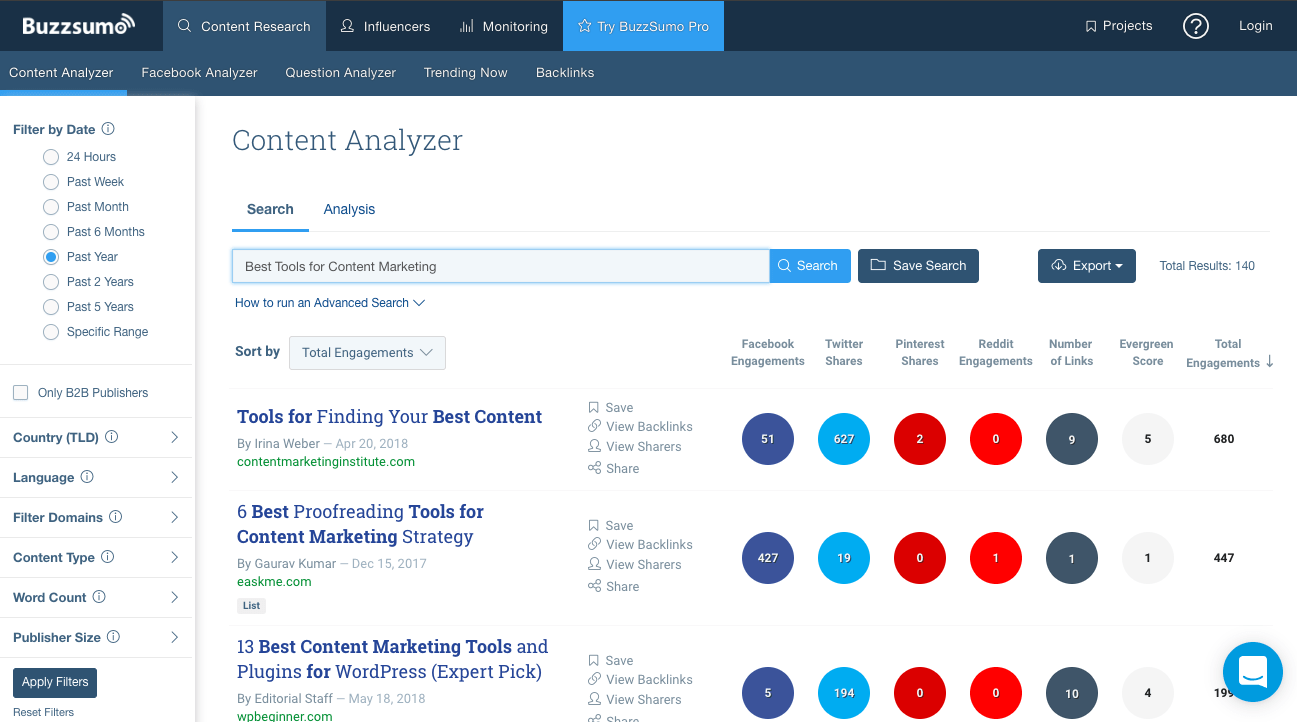This screenshot has width=1297, height=722.
Task: Click the blue Twitter Shares circle showing 627
Action: [844, 439]
